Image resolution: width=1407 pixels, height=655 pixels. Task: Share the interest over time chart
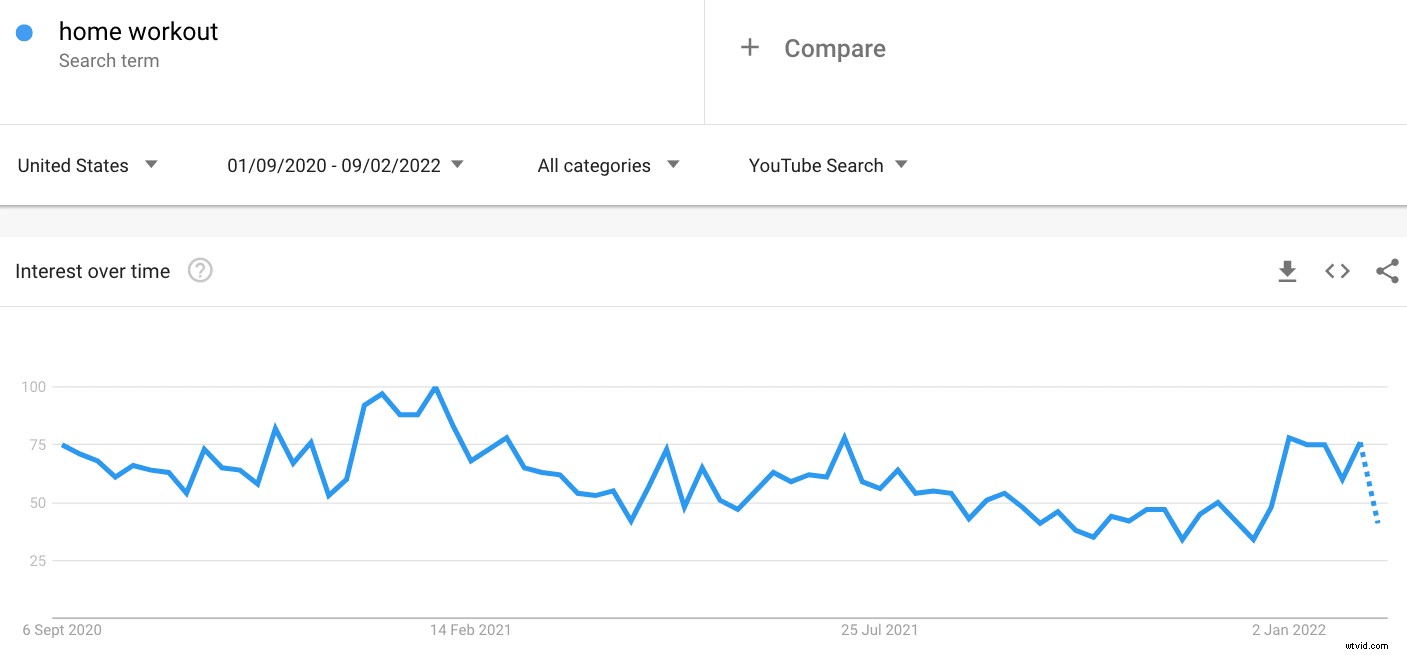pos(1387,270)
